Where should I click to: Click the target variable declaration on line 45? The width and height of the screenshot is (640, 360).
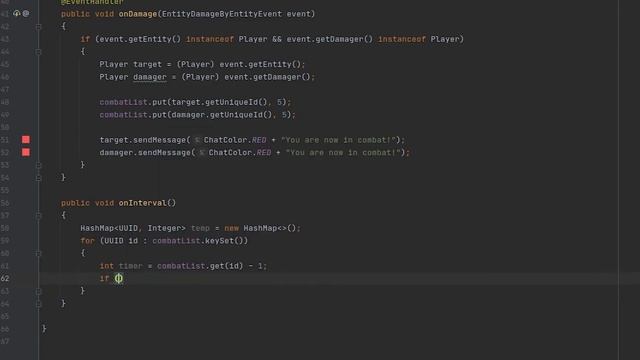[148, 64]
